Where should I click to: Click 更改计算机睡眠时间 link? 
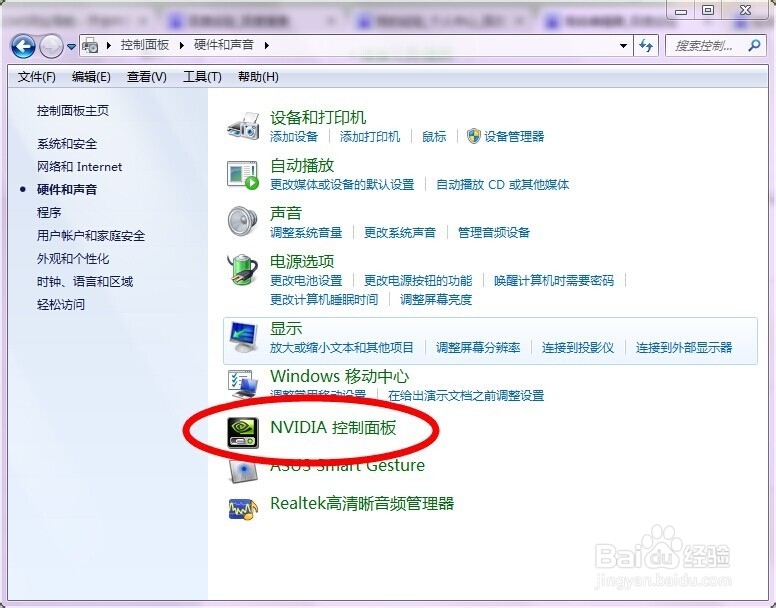(x=324, y=299)
